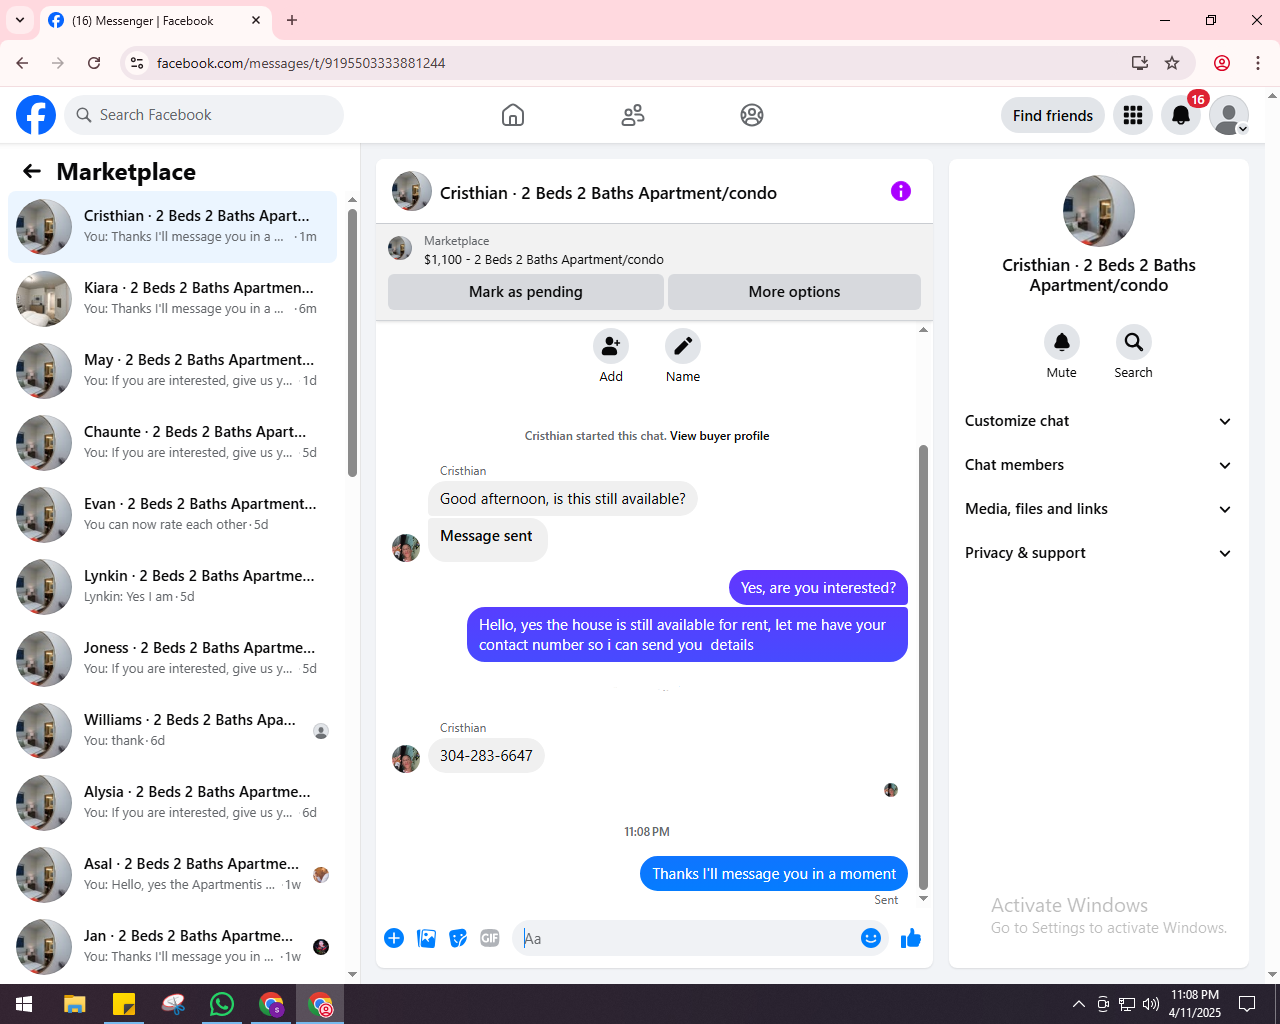Image resolution: width=1280 pixels, height=1024 pixels.
Task: Open the Chrome three-dot menu
Action: (x=1258, y=63)
